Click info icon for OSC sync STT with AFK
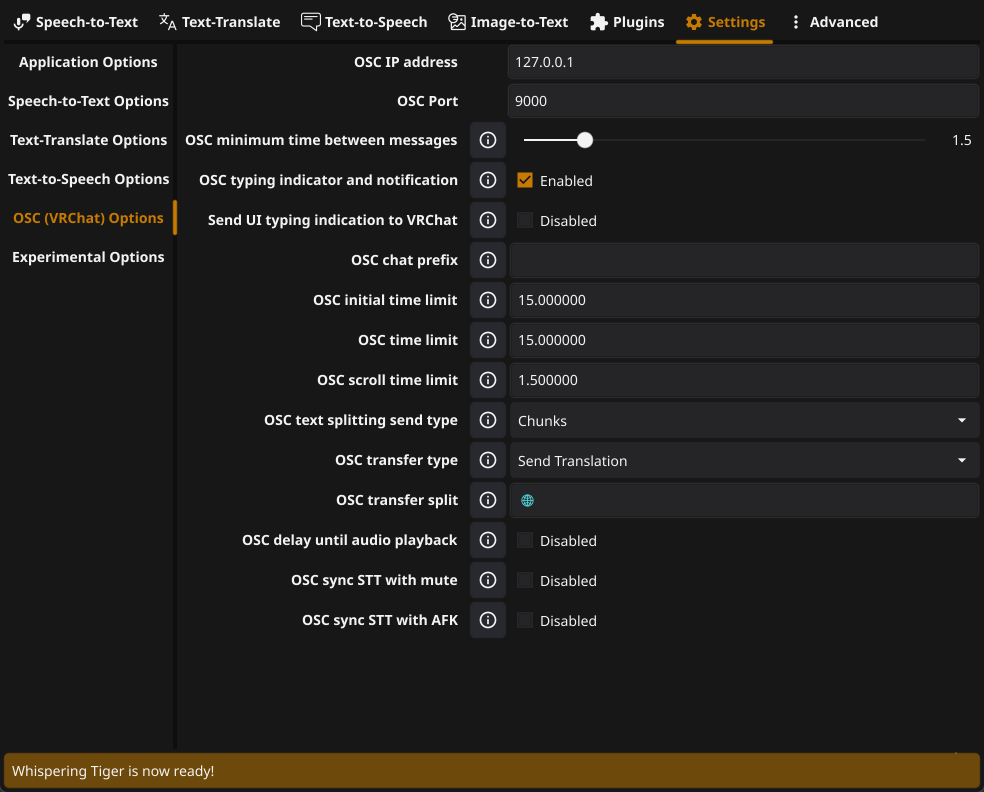 coord(488,620)
